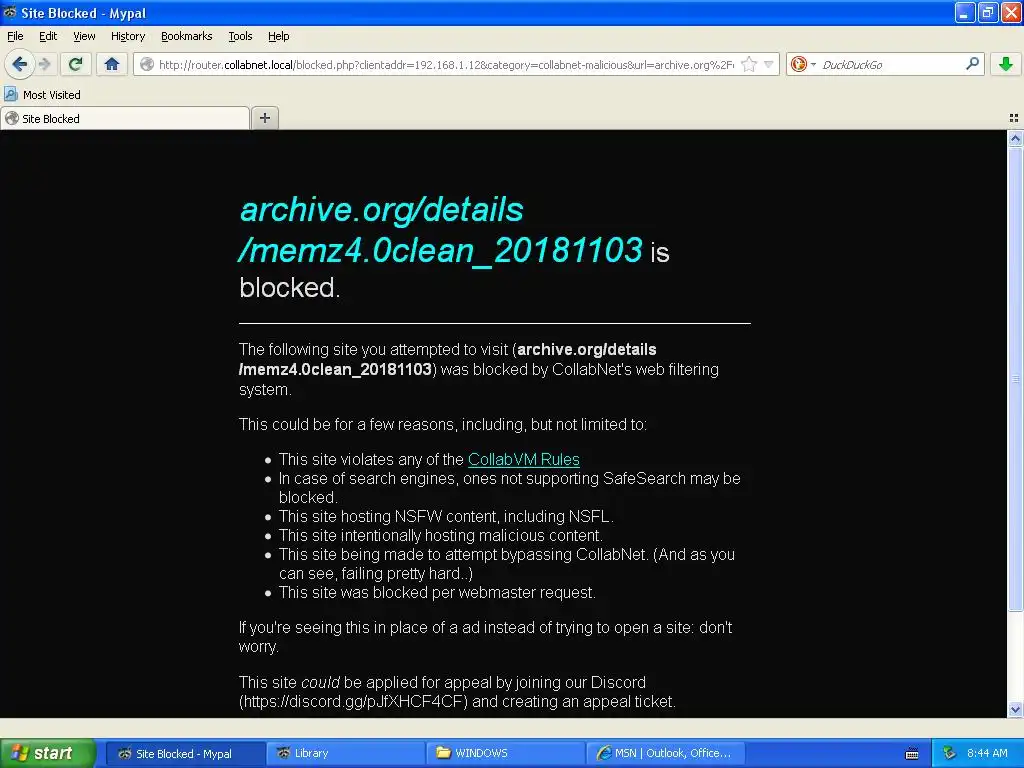
Task: Open a new tab with the plus button
Action: [x=264, y=118]
